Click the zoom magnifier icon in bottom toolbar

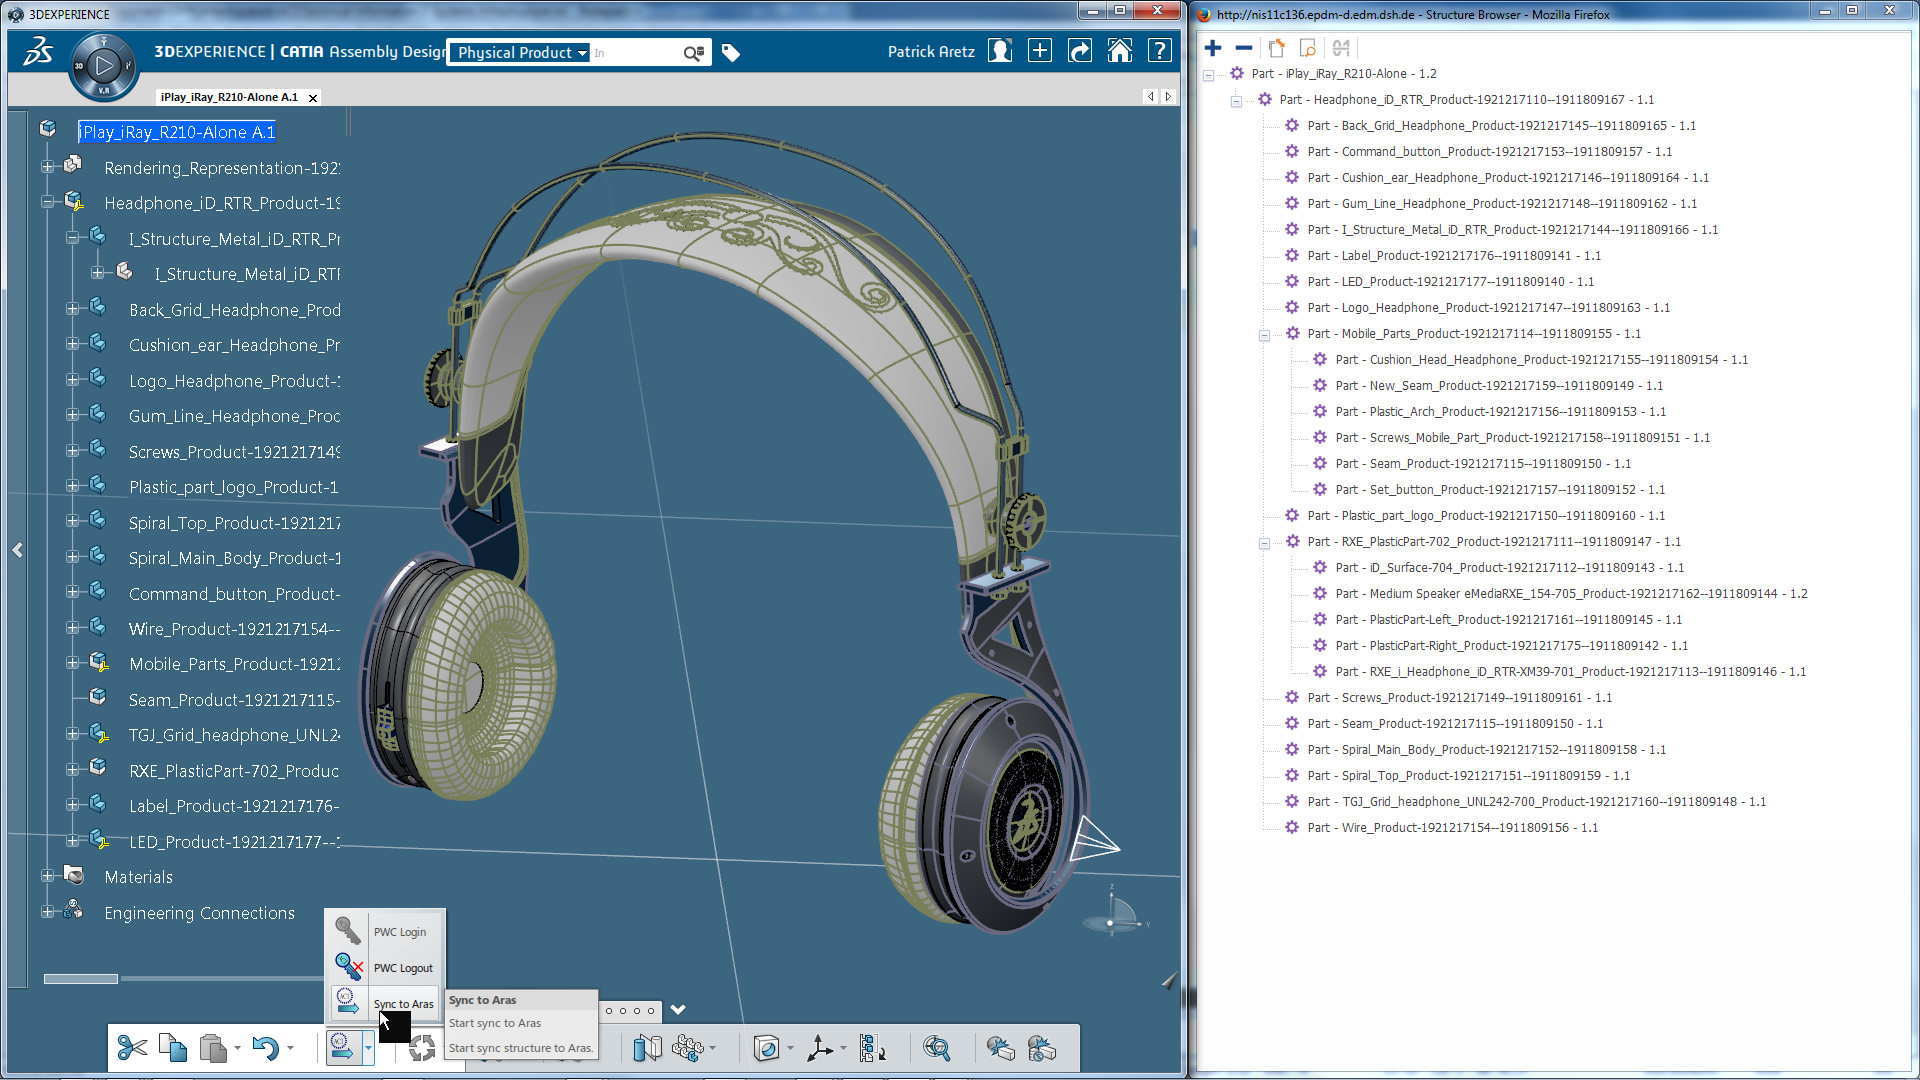click(937, 1047)
